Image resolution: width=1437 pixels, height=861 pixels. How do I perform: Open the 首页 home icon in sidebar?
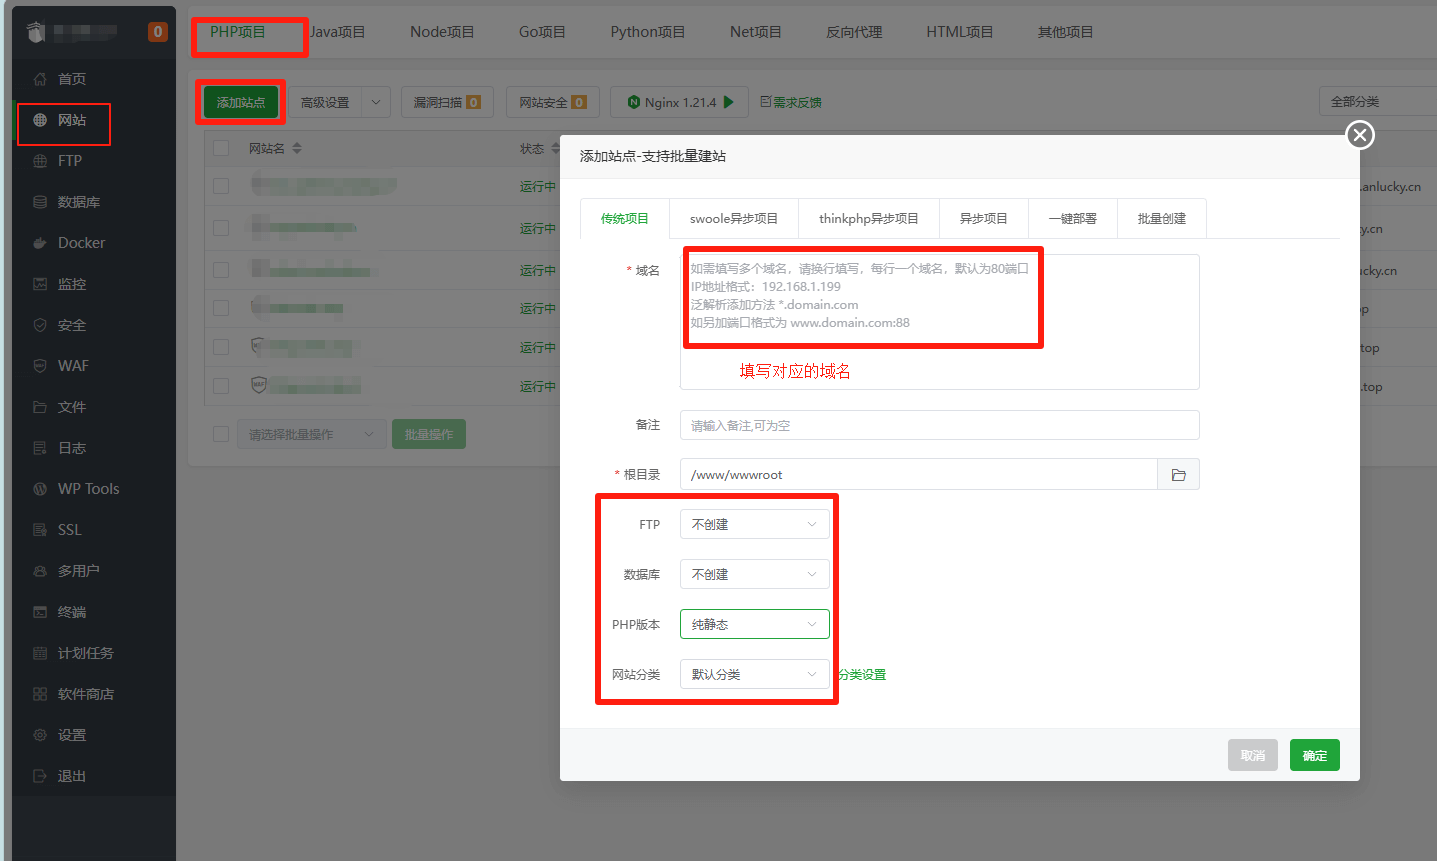click(x=40, y=79)
